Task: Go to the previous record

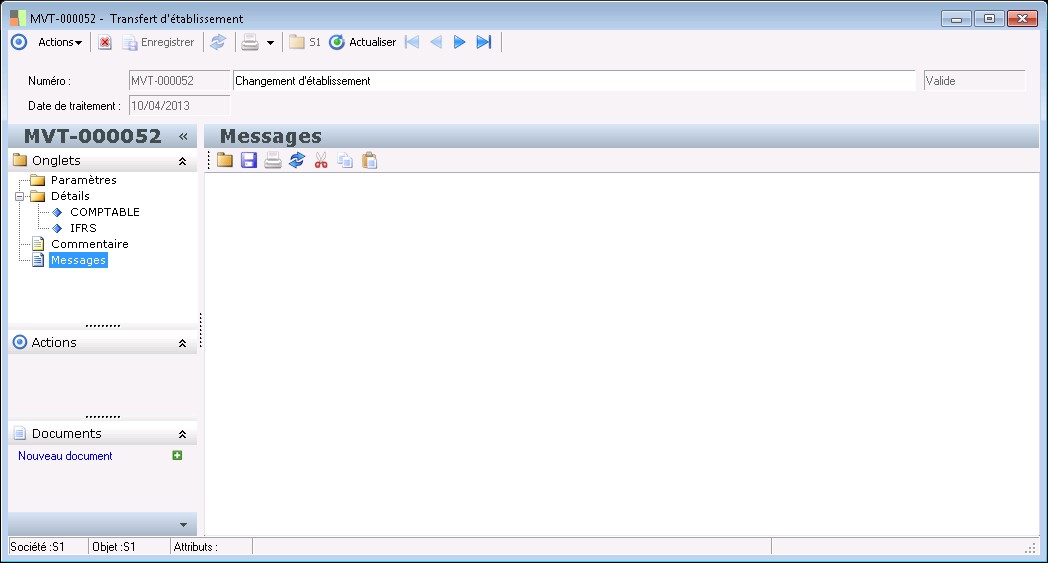Action: click(x=436, y=42)
